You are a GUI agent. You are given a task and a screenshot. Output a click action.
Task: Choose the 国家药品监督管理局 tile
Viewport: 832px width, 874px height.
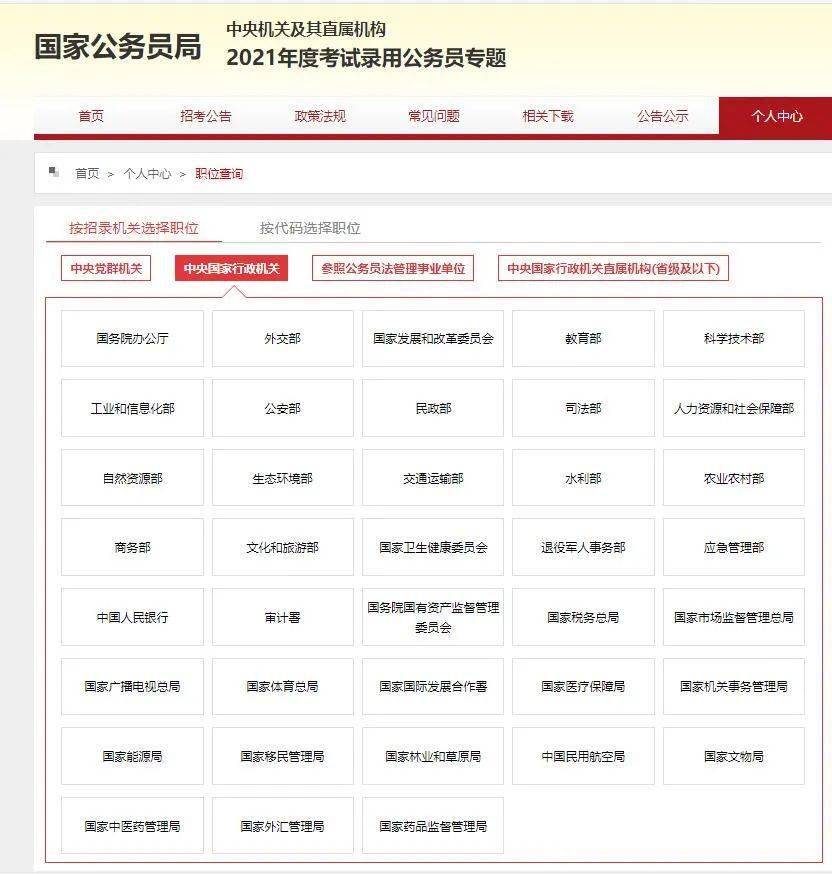coord(433,826)
